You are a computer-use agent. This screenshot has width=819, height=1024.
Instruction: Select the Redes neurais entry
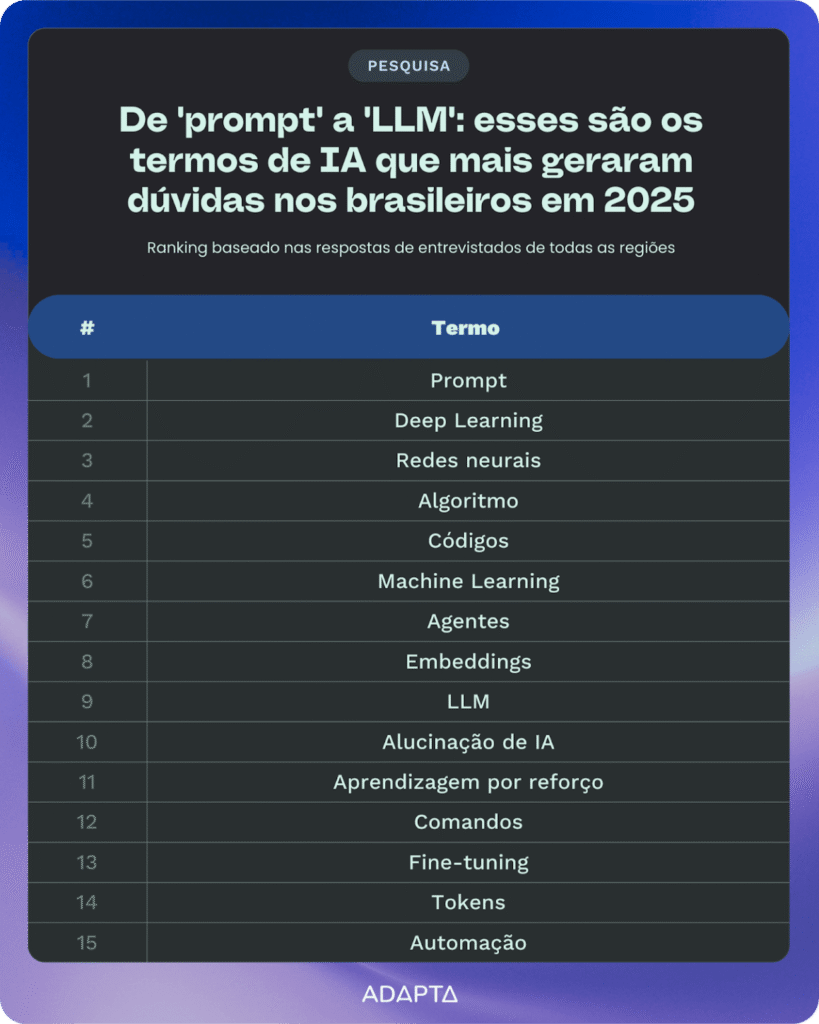tap(468, 461)
